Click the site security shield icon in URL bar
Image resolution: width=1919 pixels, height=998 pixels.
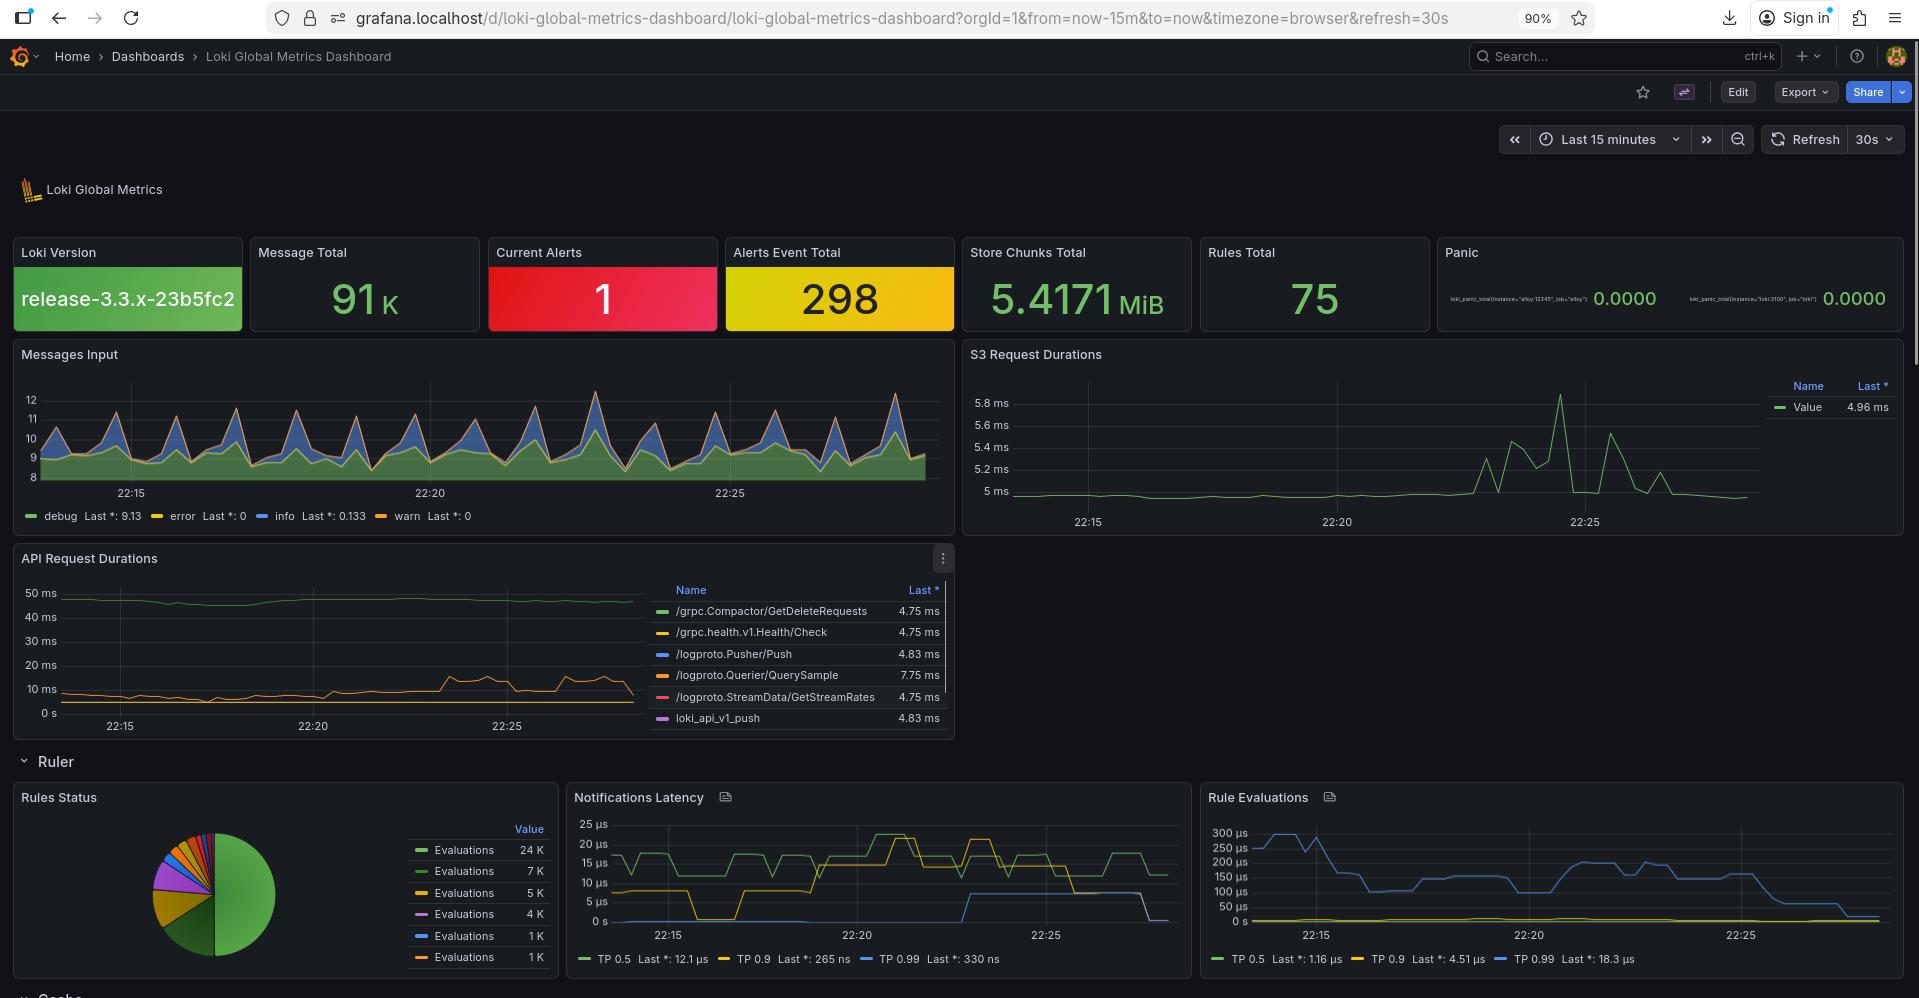coord(282,18)
